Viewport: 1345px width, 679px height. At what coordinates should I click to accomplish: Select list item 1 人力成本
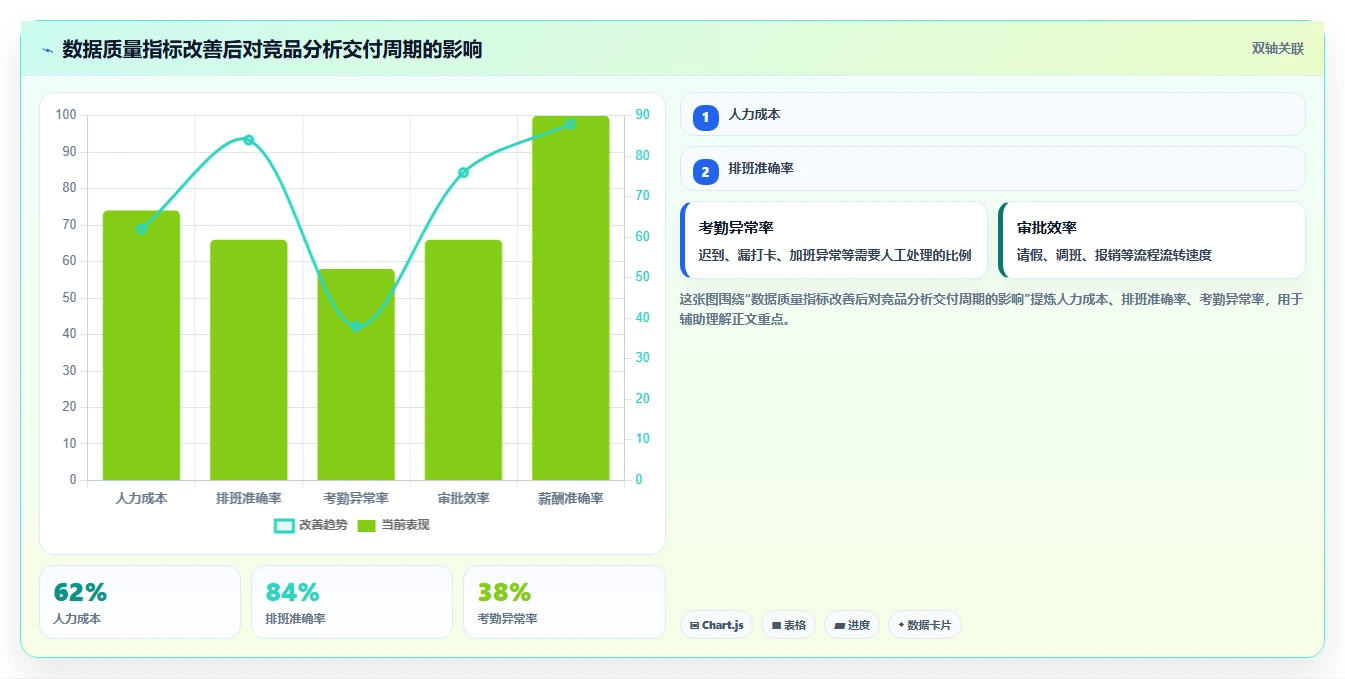pyautogui.click(x=993, y=114)
